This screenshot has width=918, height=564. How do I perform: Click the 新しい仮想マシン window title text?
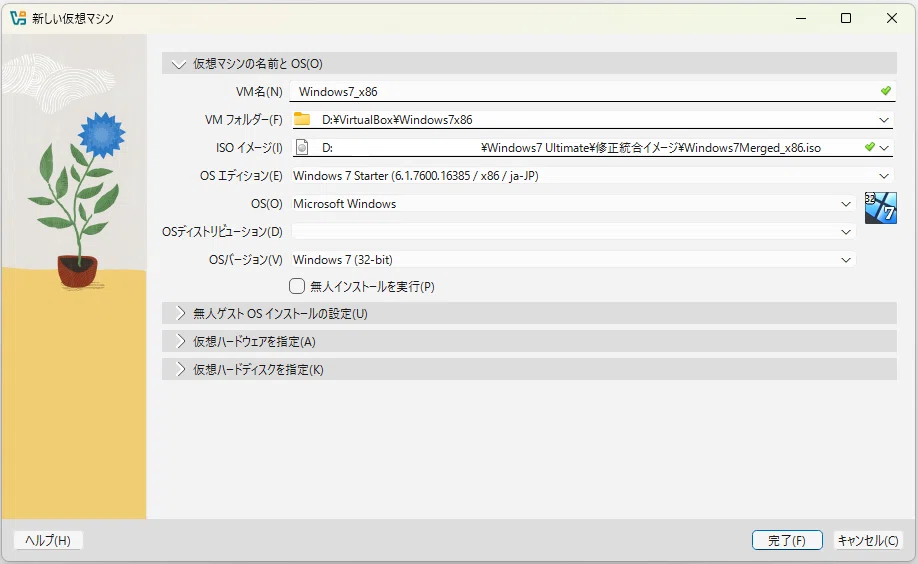[x=73, y=19]
